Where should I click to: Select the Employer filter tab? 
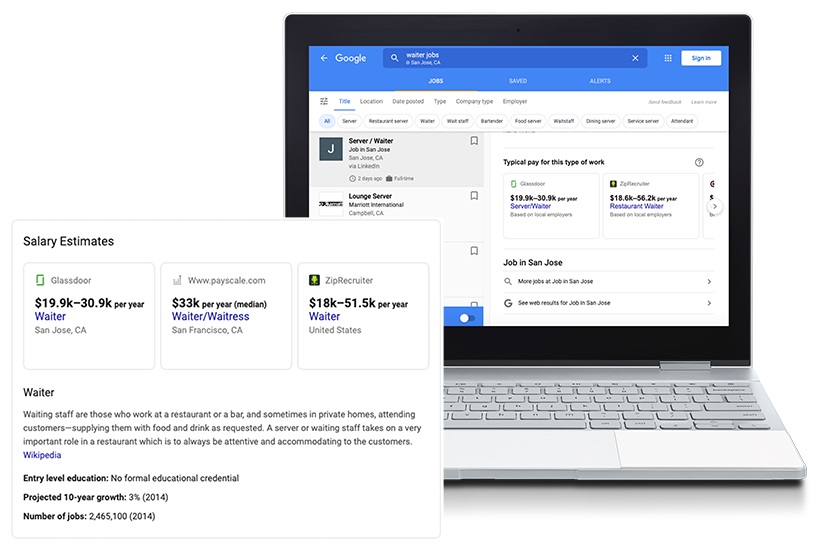[515, 101]
